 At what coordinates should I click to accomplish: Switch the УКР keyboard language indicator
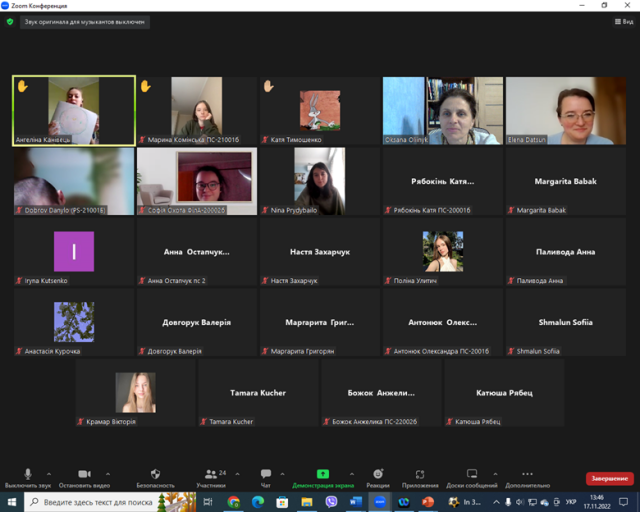[x=571, y=502]
